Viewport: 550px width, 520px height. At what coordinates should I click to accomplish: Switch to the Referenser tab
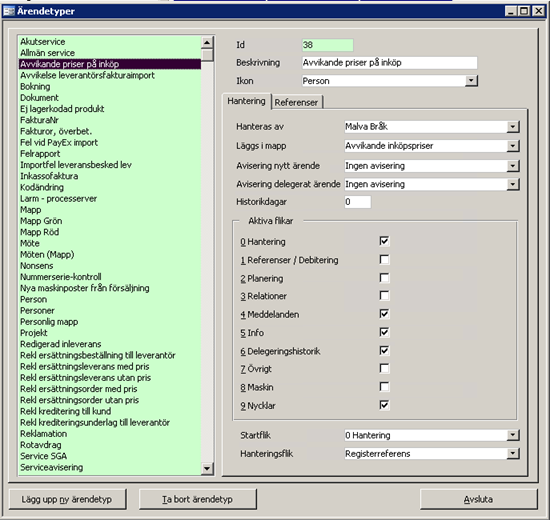(x=296, y=102)
